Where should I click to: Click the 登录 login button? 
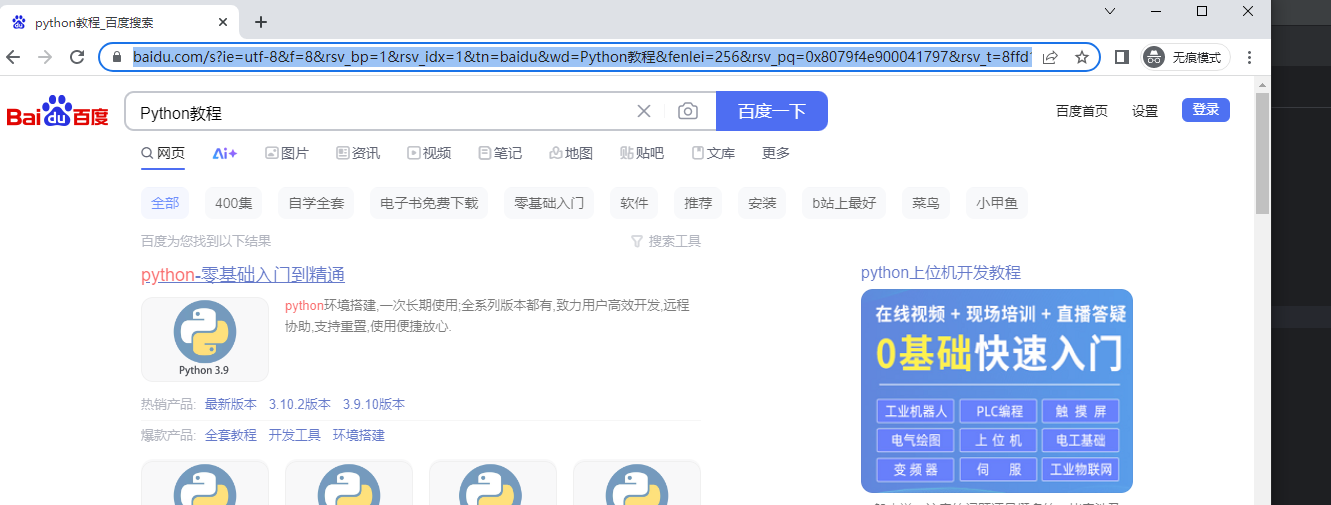point(1206,110)
